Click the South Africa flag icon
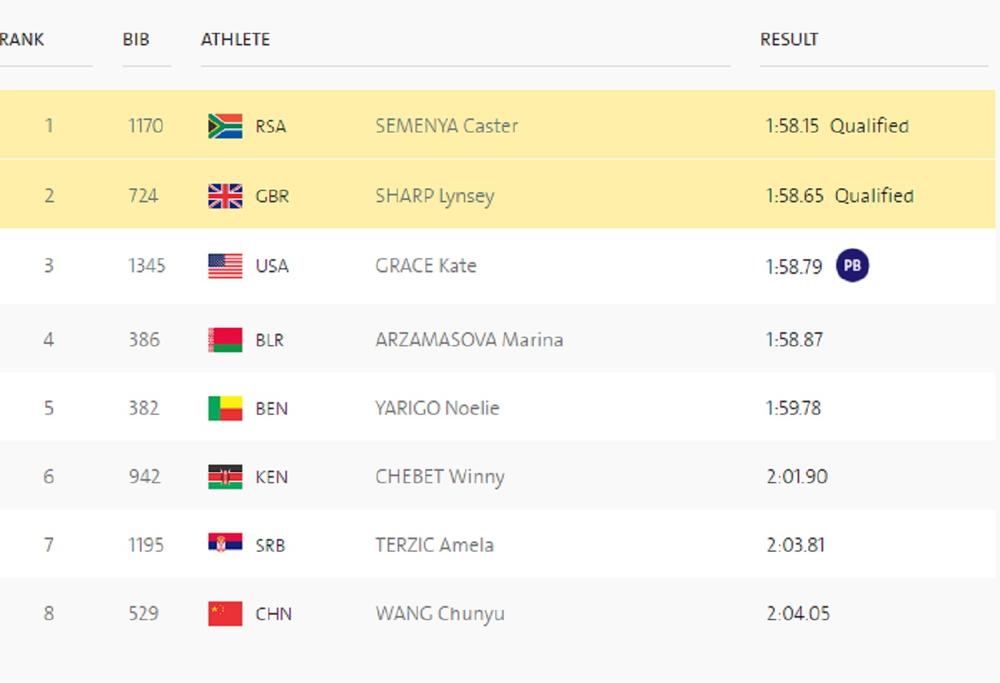Image resolution: width=1000 pixels, height=683 pixels. [x=225, y=126]
